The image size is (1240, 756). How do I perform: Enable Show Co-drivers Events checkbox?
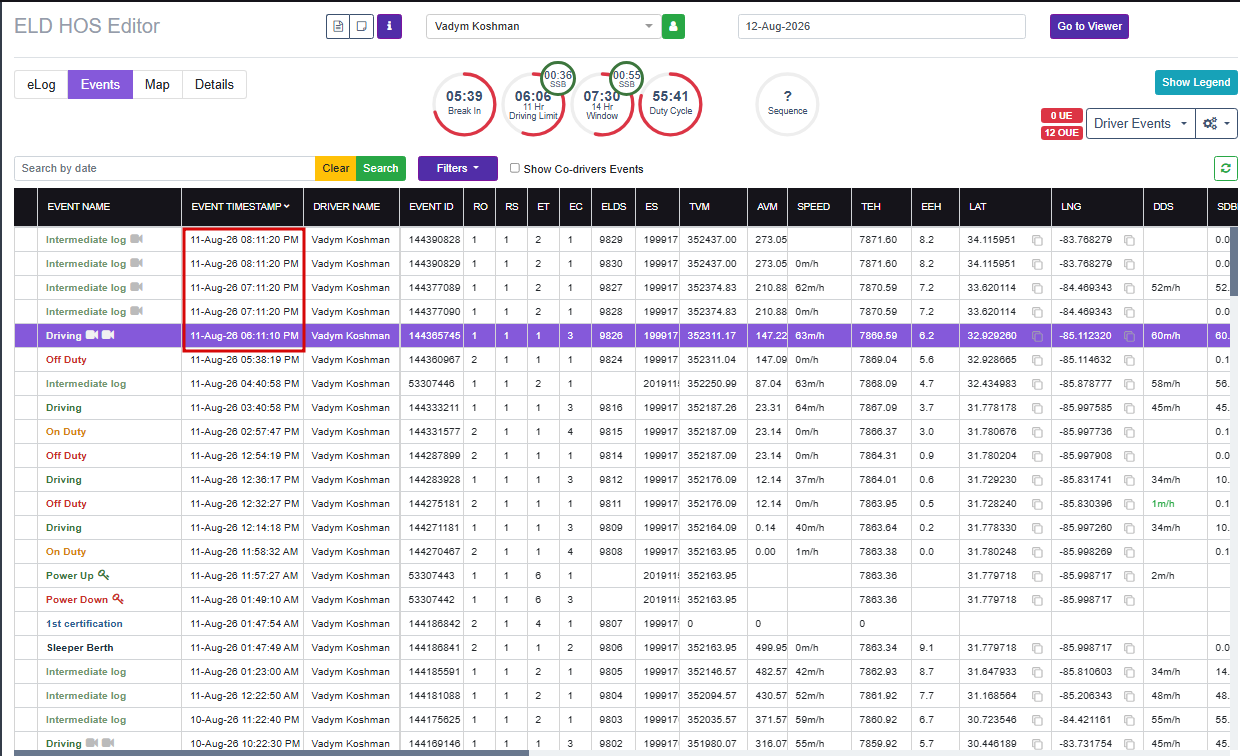(515, 168)
